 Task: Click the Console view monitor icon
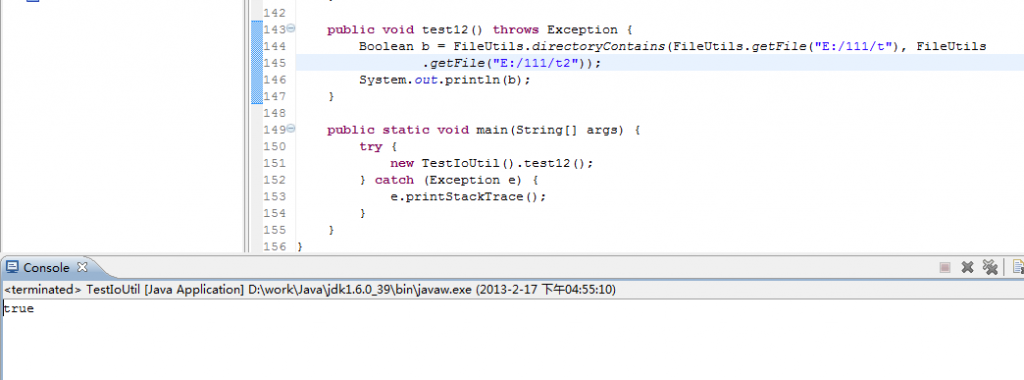click(12, 267)
